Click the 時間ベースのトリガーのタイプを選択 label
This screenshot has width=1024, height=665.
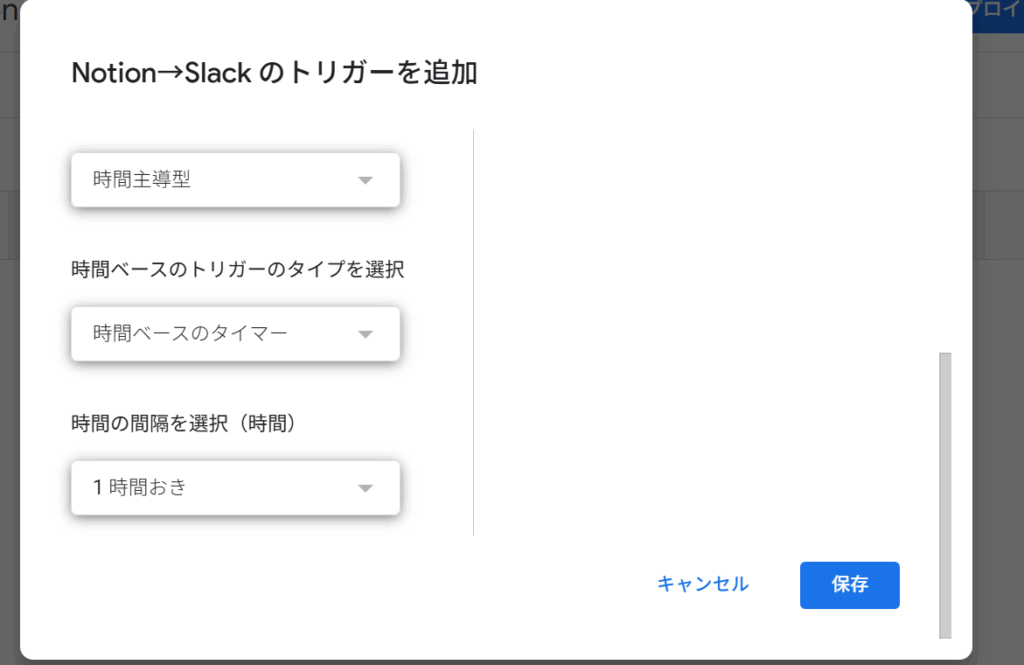coord(238,269)
